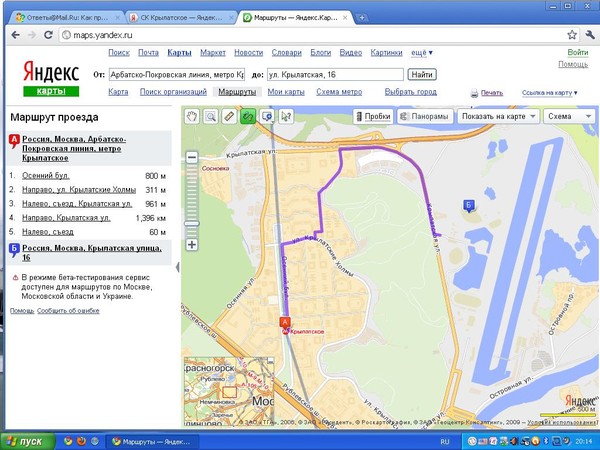The height and width of the screenshot is (450, 600).
Task: Click the add-placemark comment tool
Action: (x=267, y=116)
